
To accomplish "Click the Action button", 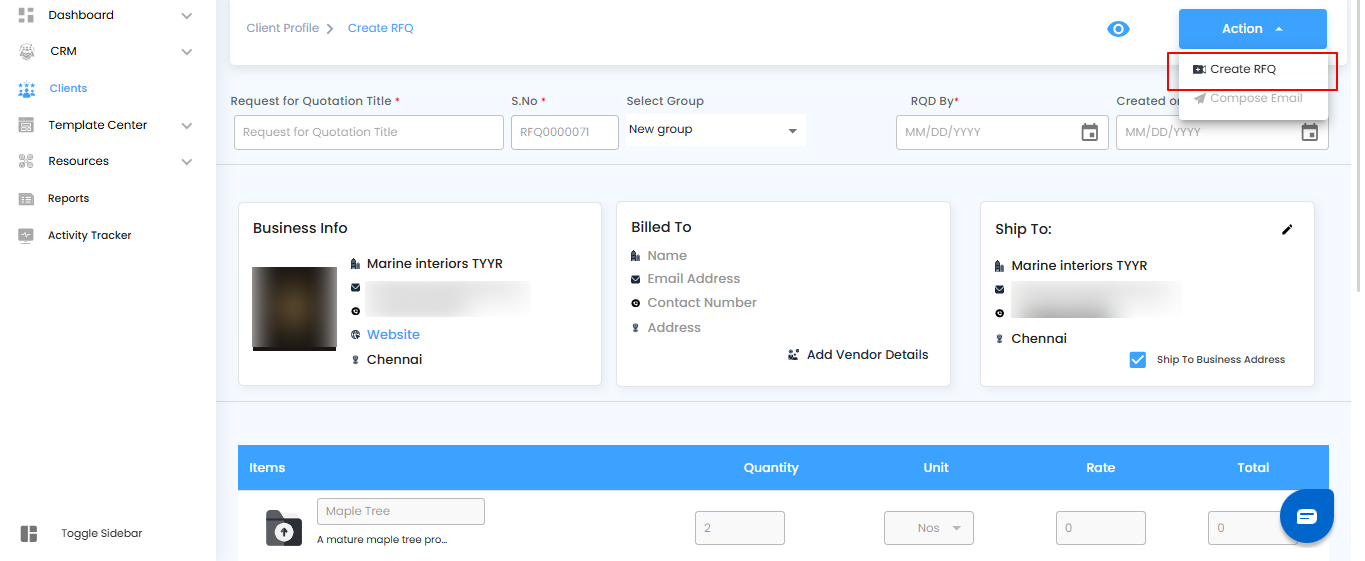I will pos(1252,29).
